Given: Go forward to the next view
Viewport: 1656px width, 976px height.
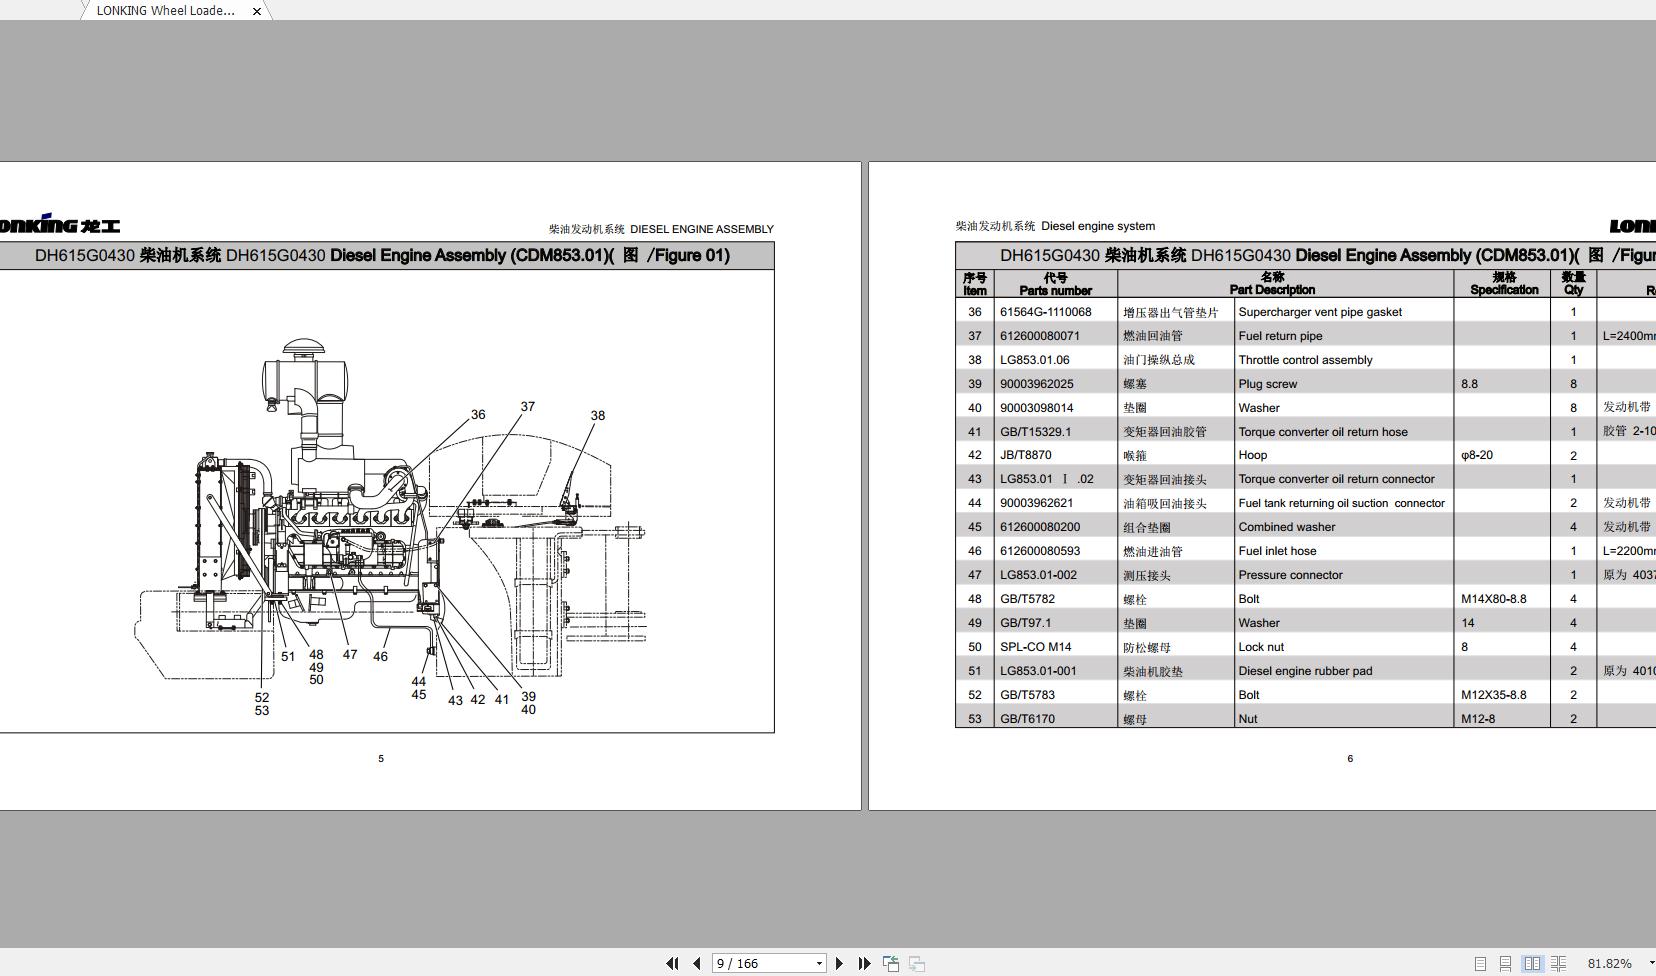Looking at the screenshot, I should click(916, 962).
